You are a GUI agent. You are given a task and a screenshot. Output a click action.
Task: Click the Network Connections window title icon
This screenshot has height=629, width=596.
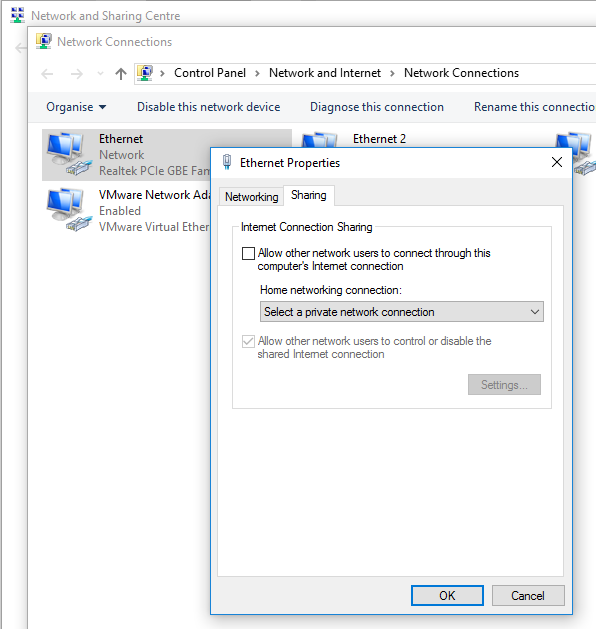(44, 41)
